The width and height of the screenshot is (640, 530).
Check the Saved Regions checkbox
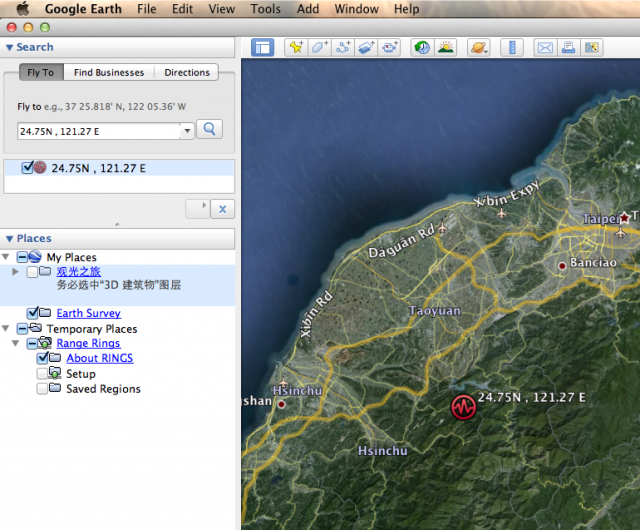pyautogui.click(x=42, y=389)
